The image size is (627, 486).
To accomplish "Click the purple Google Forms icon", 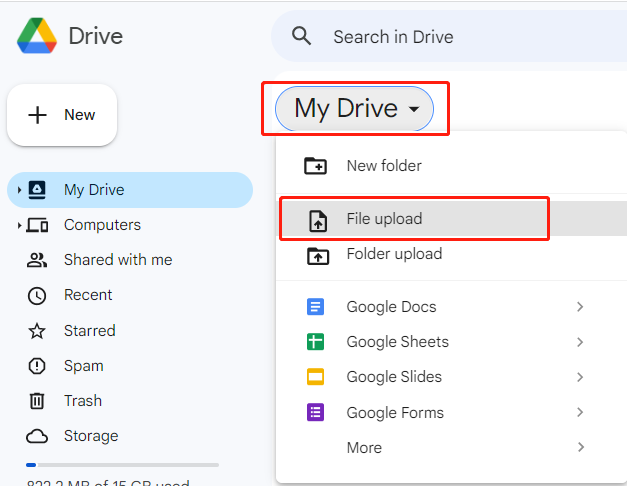I will click(x=315, y=412).
